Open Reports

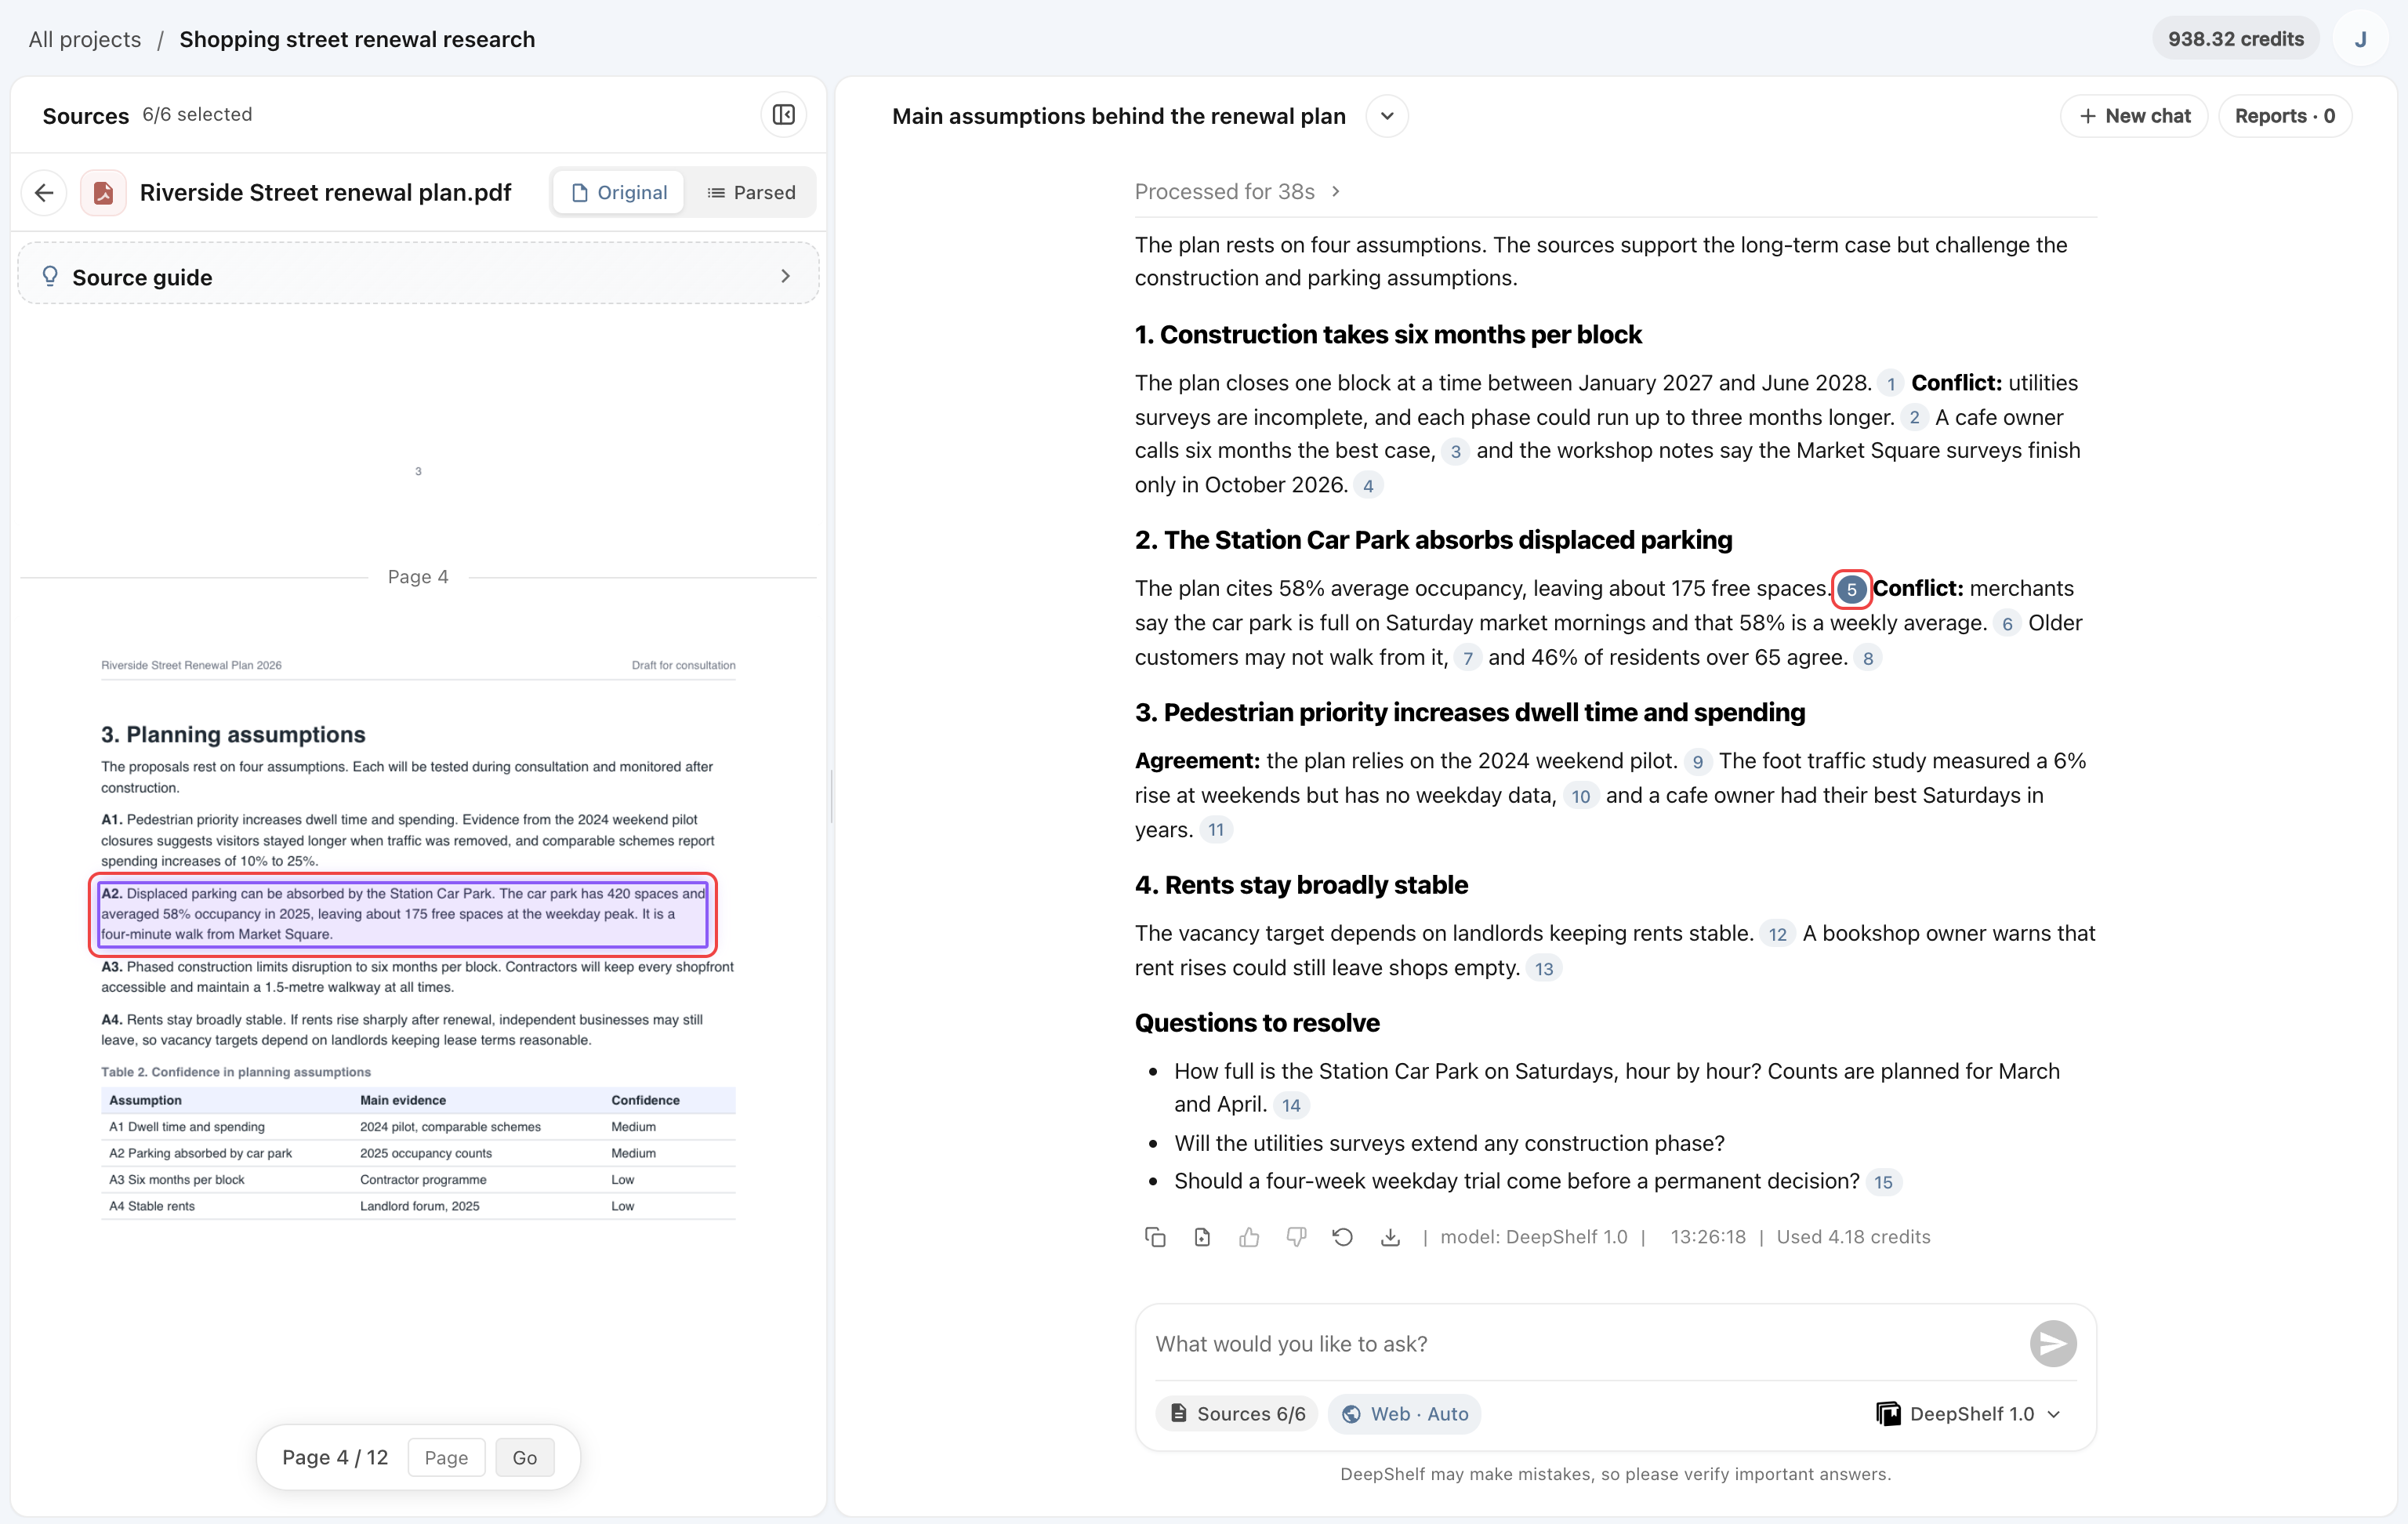(x=2285, y=116)
